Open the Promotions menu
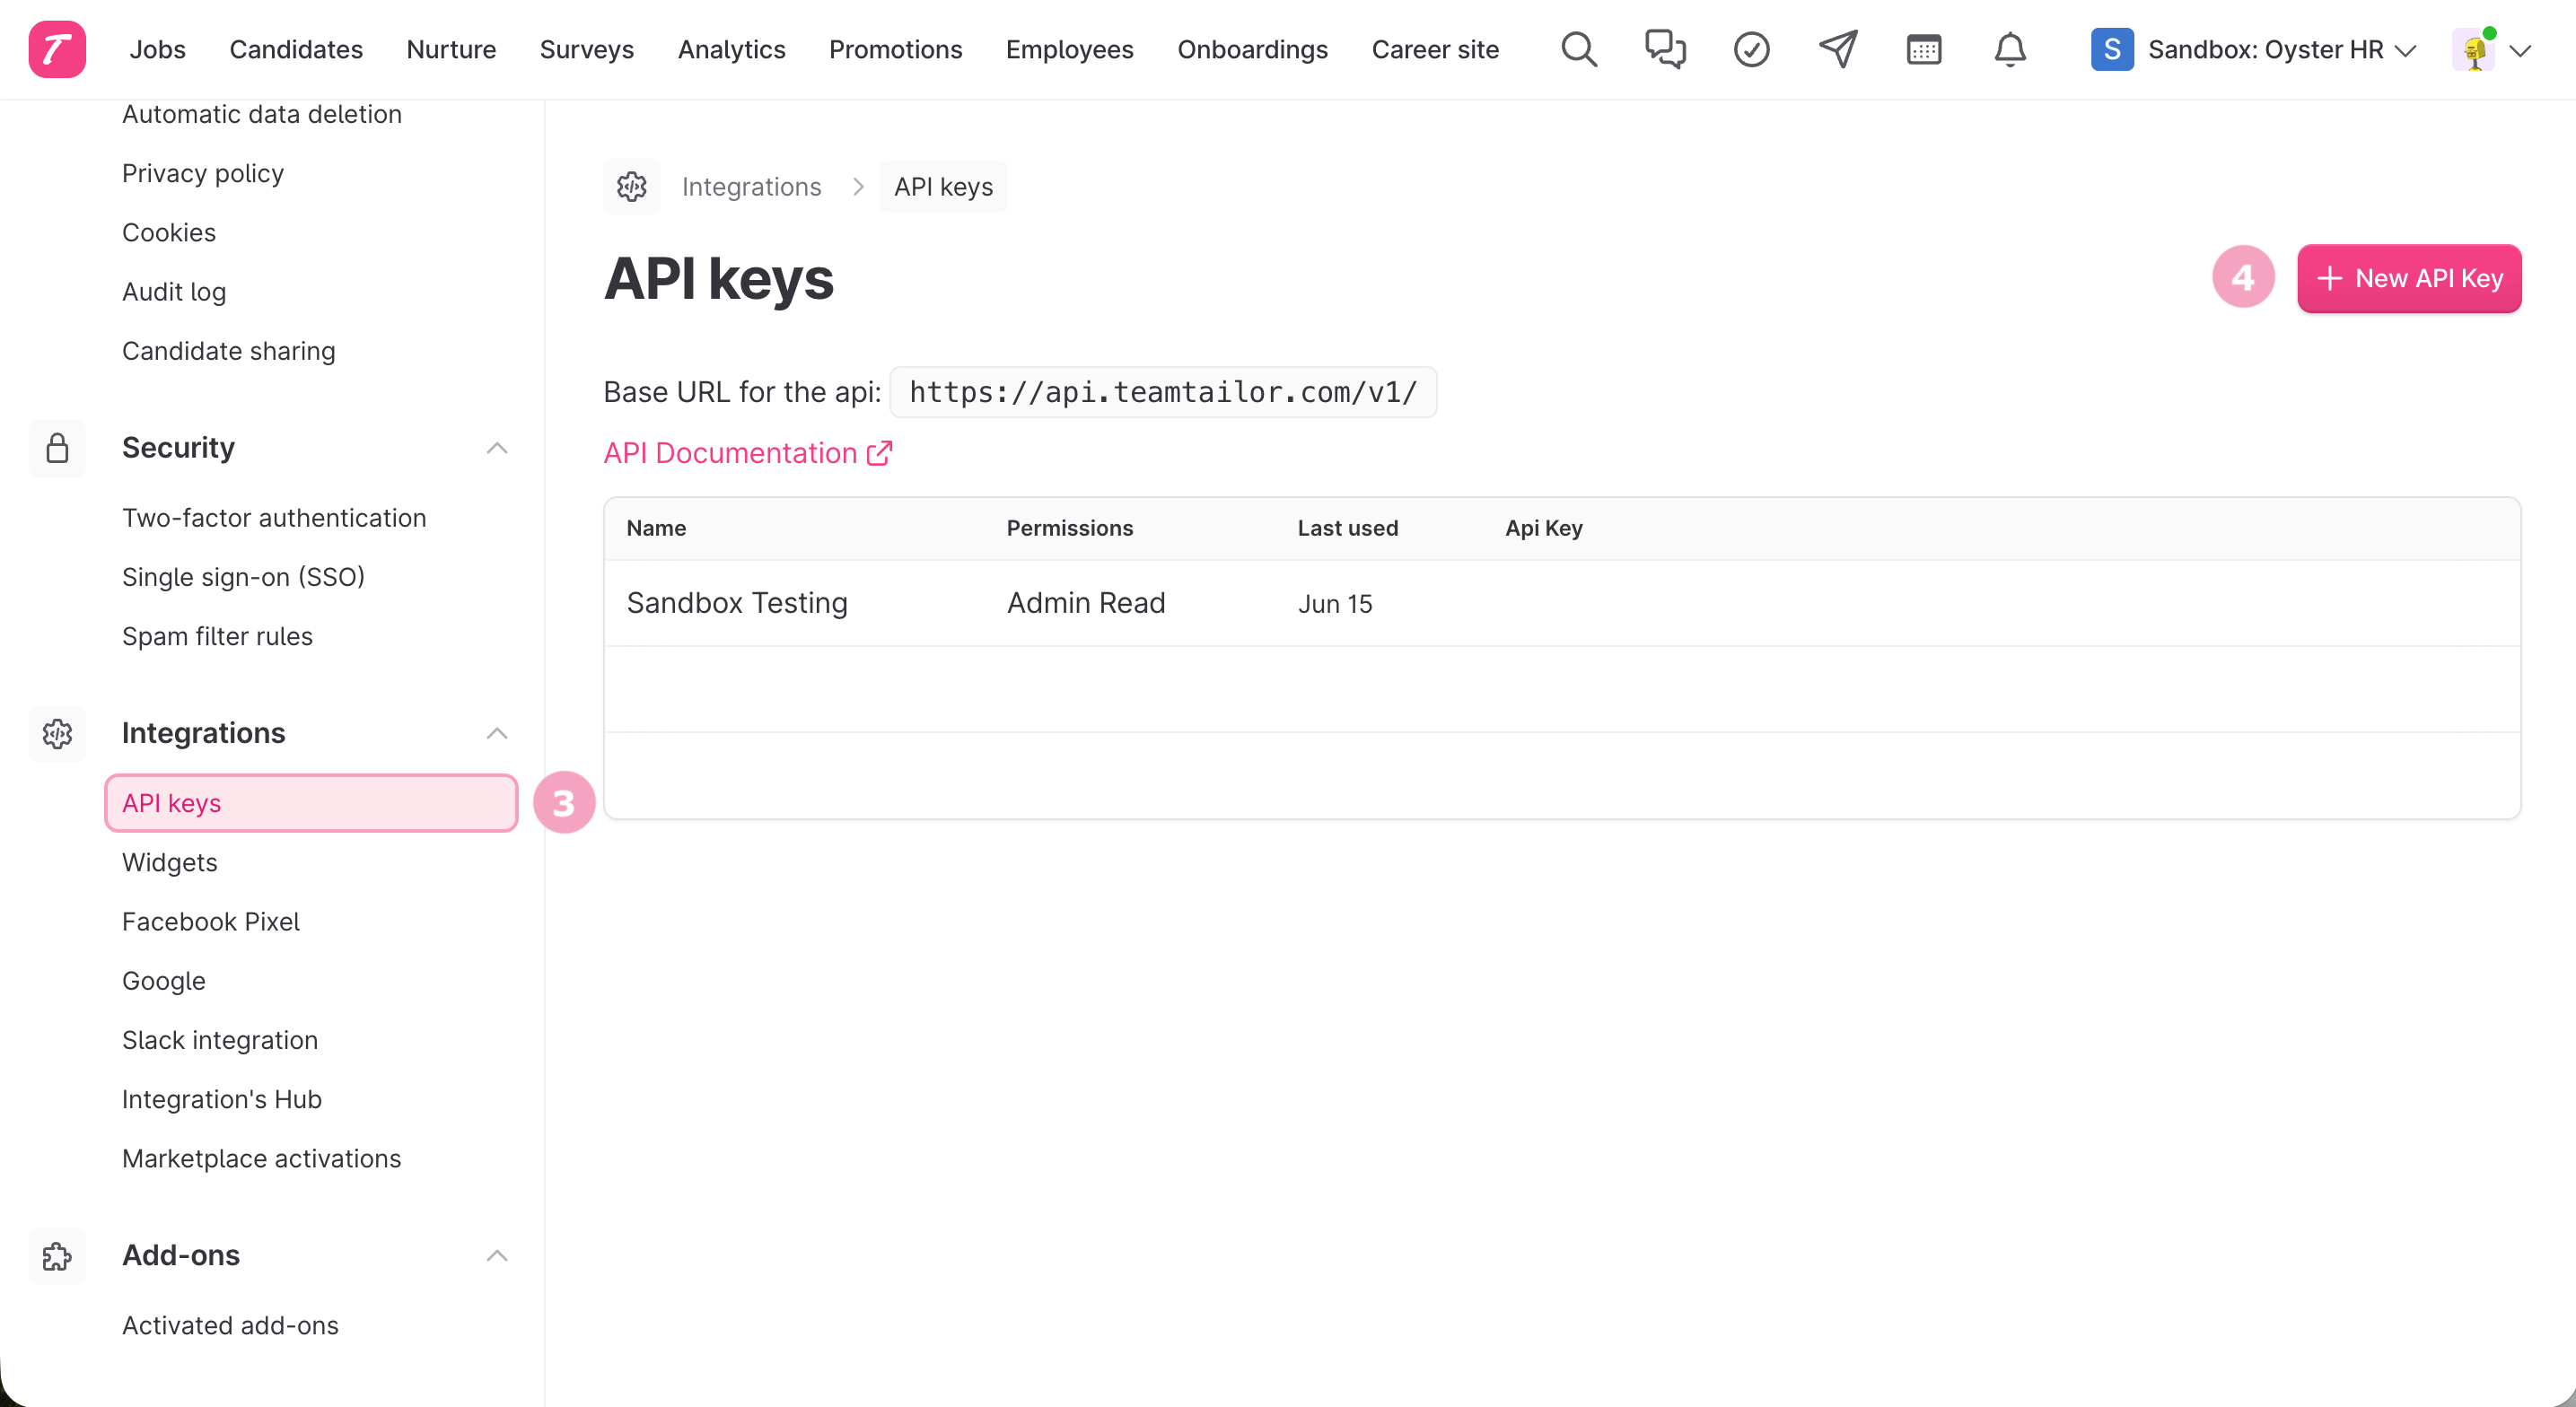The image size is (2576, 1407). [x=896, y=49]
